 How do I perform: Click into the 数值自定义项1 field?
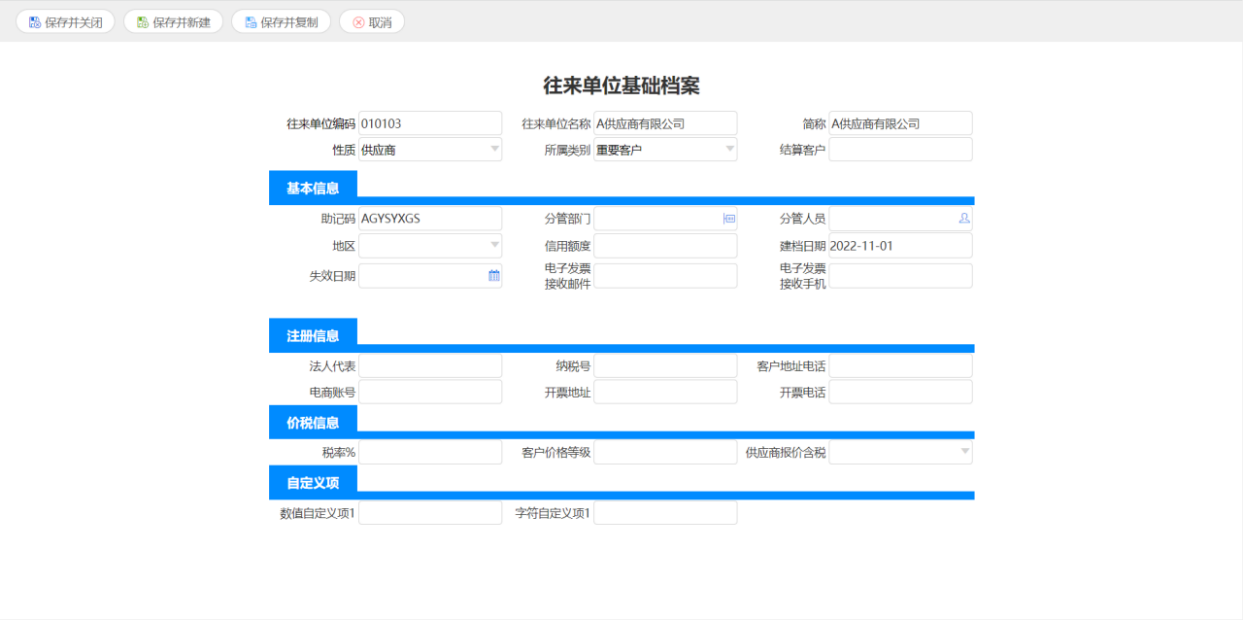tap(430, 513)
